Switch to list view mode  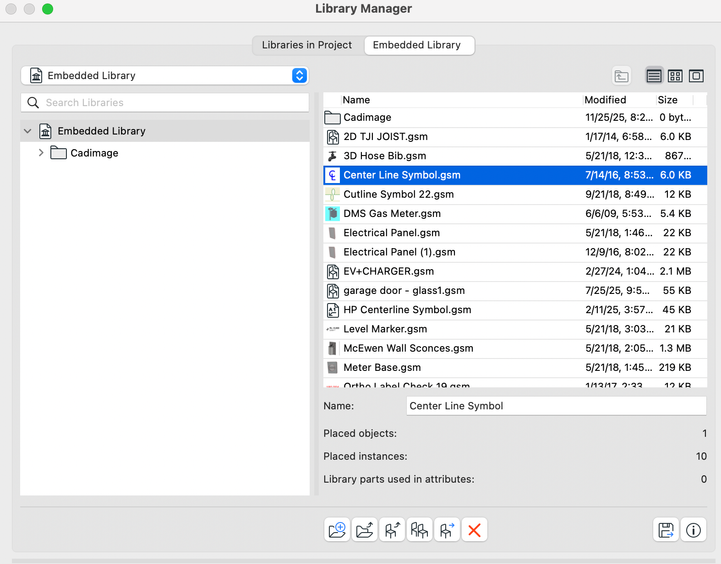654,76
